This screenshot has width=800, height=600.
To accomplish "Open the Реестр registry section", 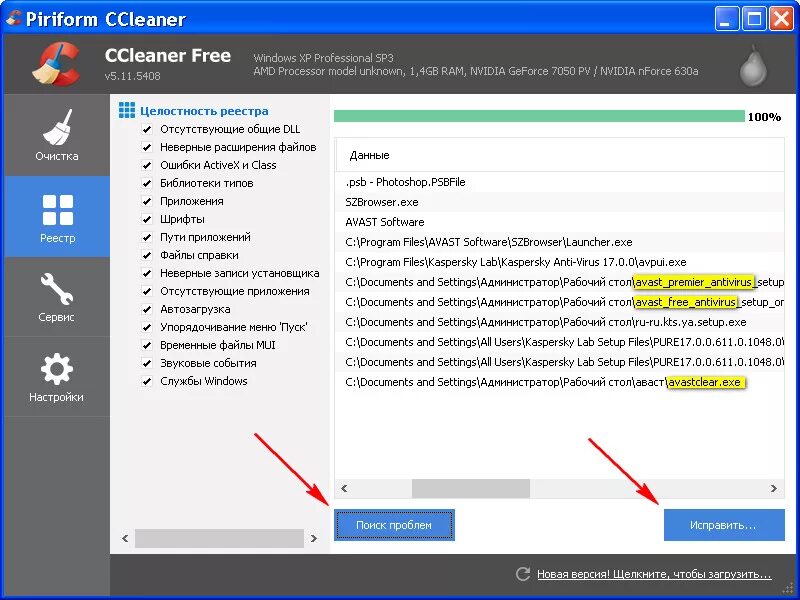I will [x=57, y=216].
